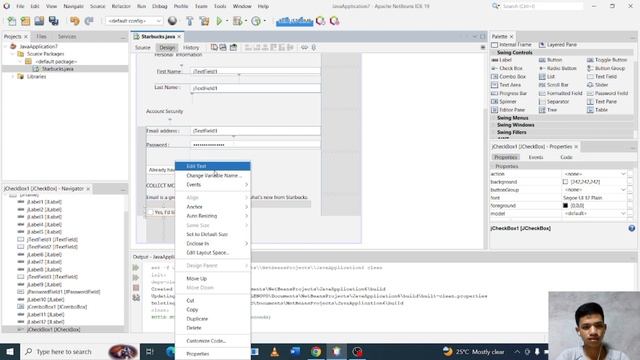Open the Events submenu in the context menu
The height and width of the screenshot is (360, 640).
(x=213, y=184)
